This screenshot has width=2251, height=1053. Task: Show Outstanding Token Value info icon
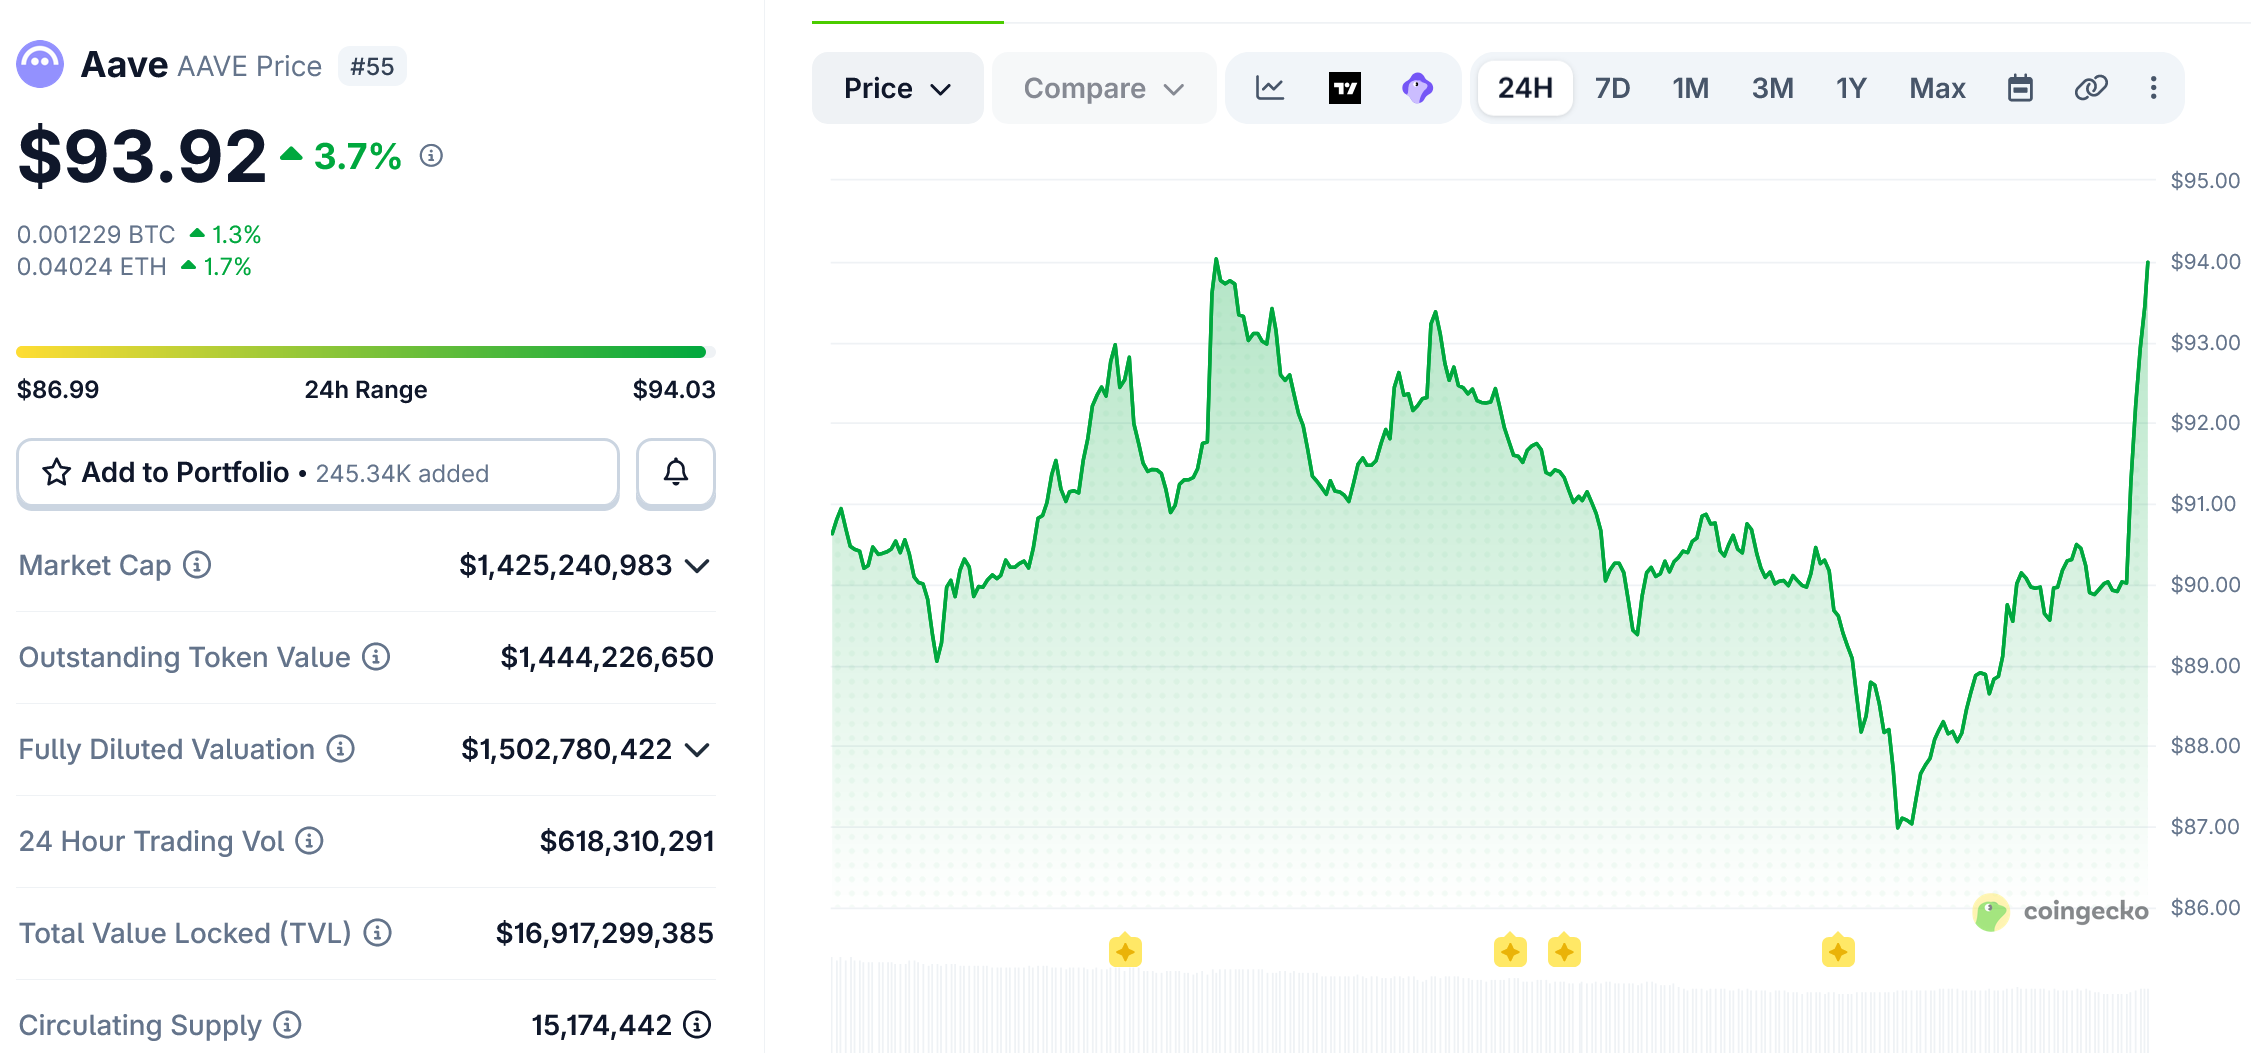376,657
